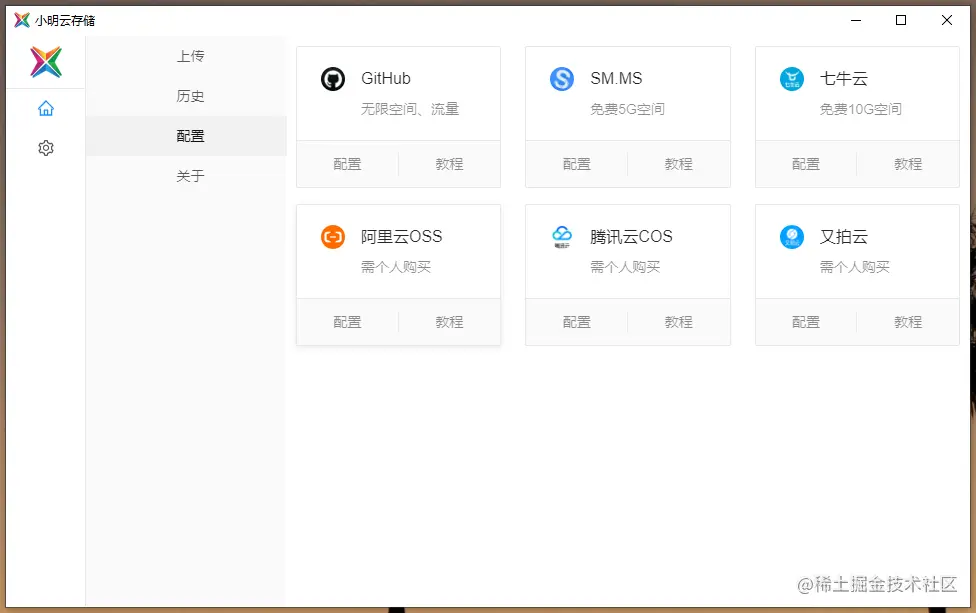Click the 腾讯云COS cloud logo
The image size is (976, 613).
pyautogui.click(x=562, y=237)
